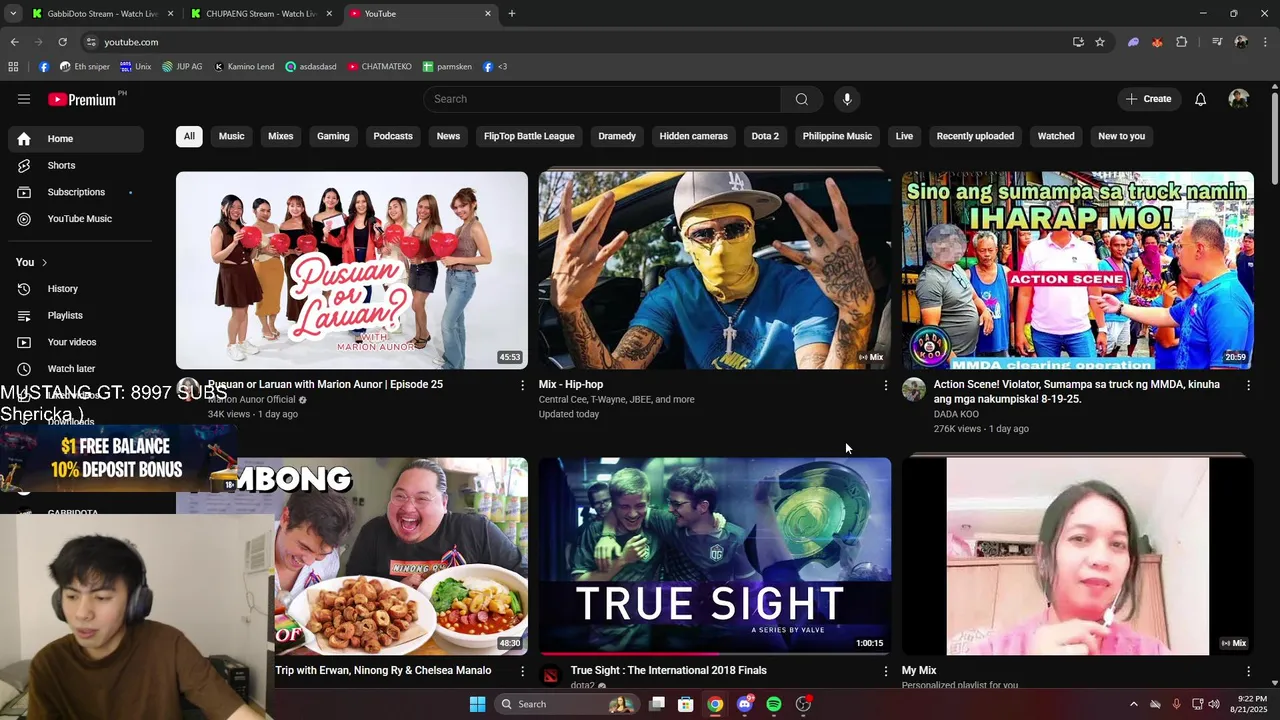Select the New to you chip
Viewport: 1280px width, 720px height.
(x=1121, y=136)
